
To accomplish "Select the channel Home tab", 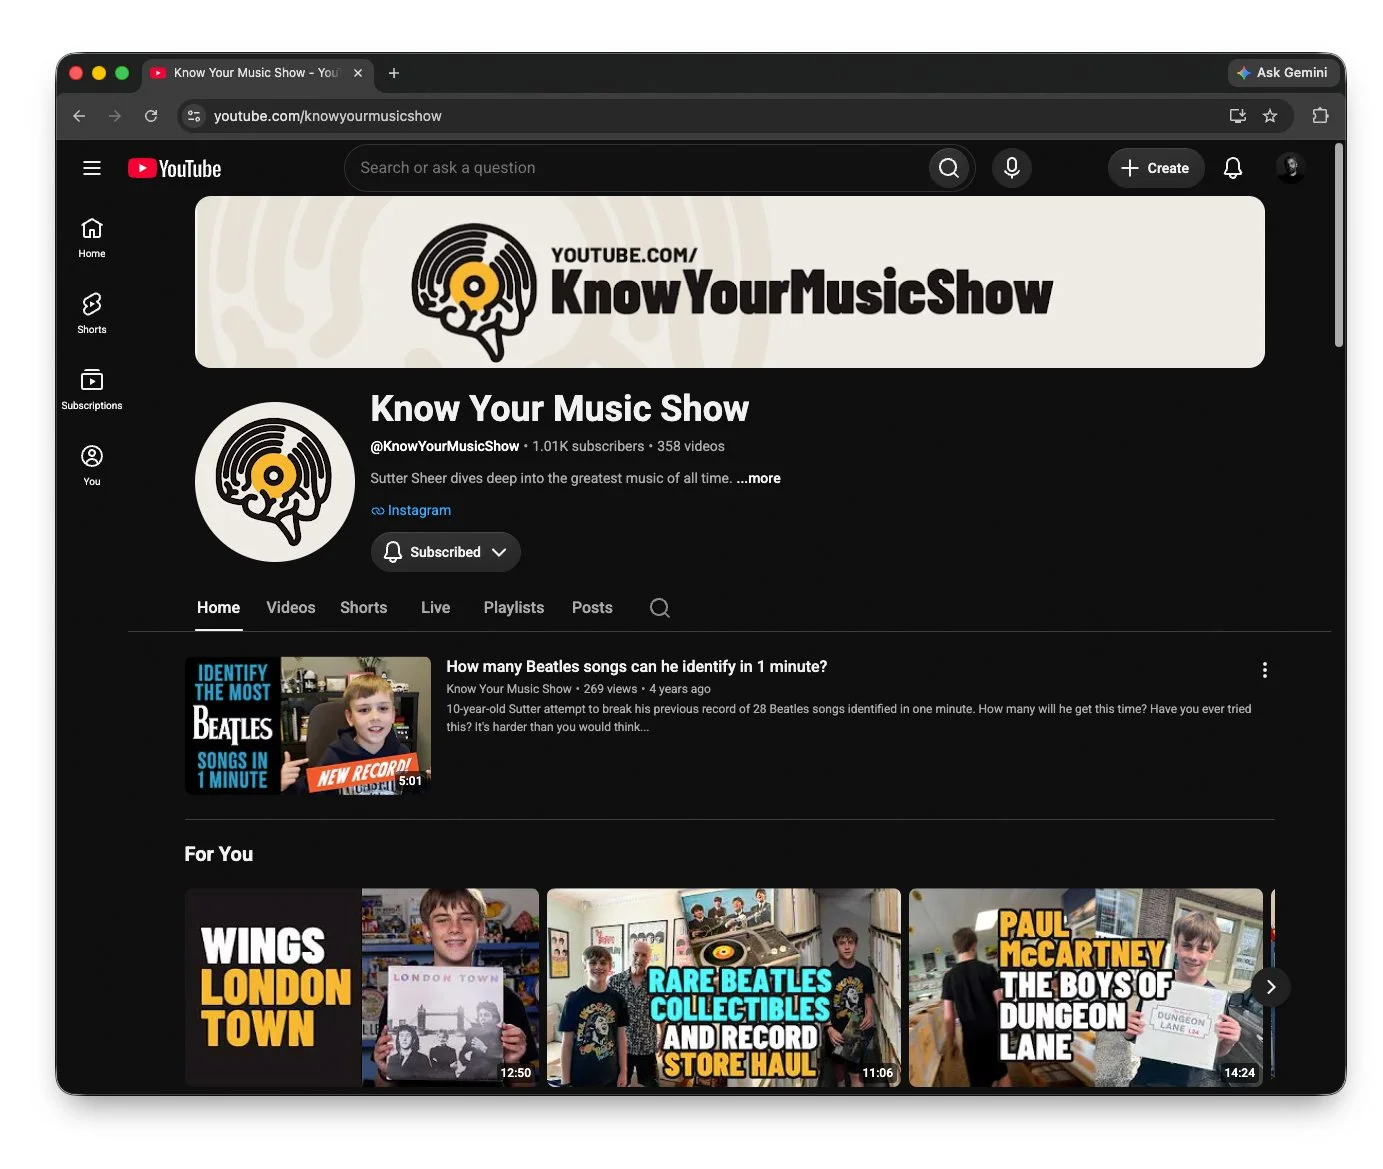I will coord(219,608).
